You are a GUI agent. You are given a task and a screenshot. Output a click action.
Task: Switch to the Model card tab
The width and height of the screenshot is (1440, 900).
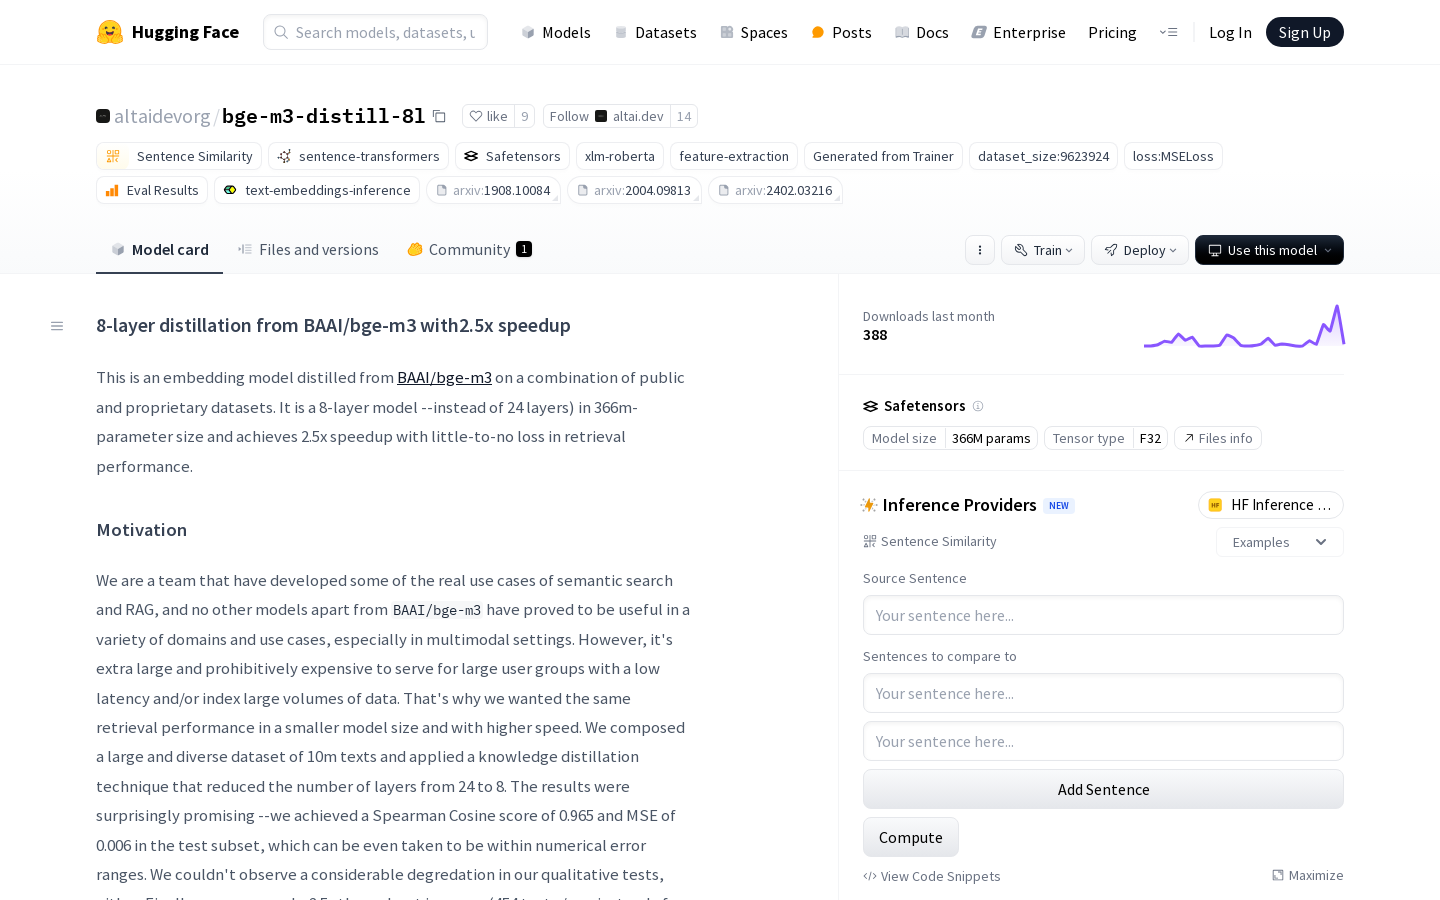160,250
